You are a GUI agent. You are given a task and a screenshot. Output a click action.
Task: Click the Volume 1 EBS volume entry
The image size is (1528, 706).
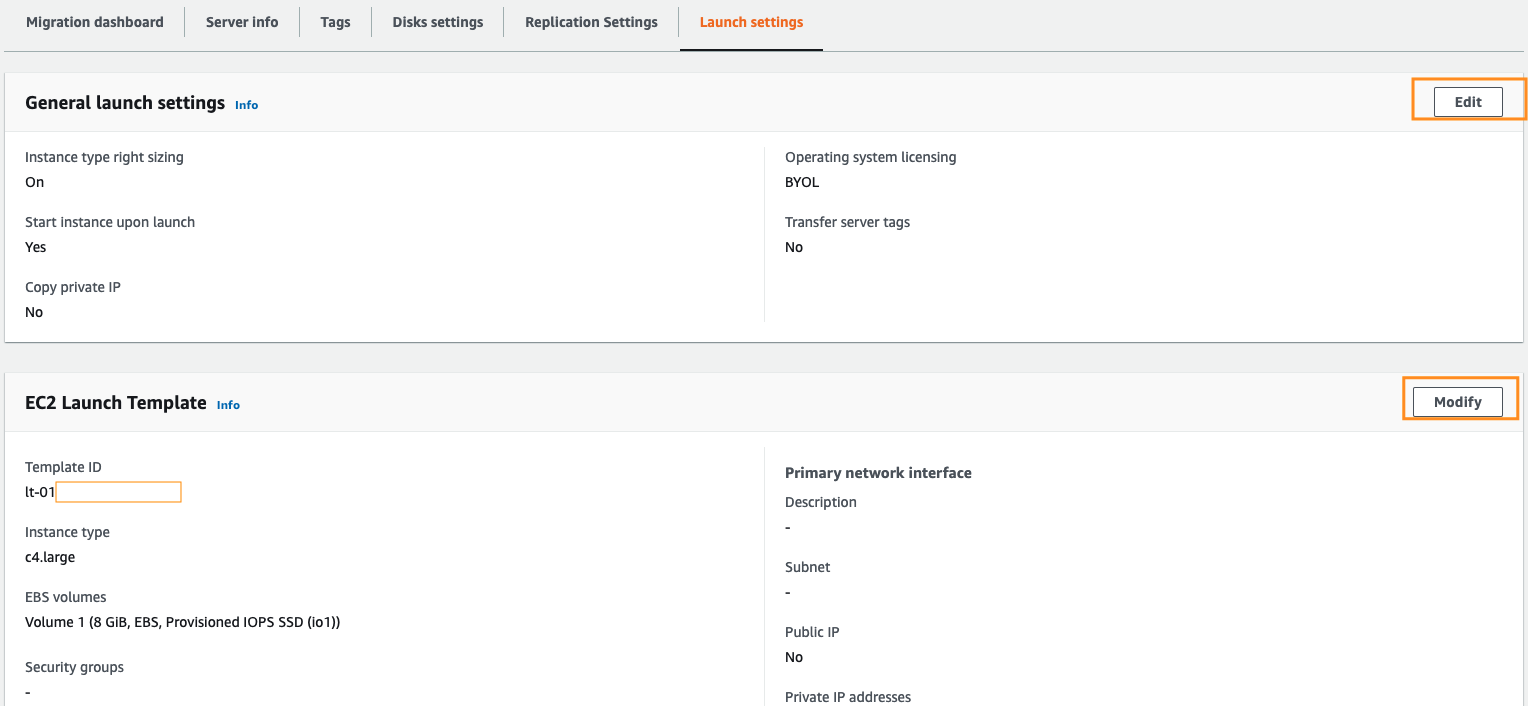pyautogui.click(x=183, y=622)
